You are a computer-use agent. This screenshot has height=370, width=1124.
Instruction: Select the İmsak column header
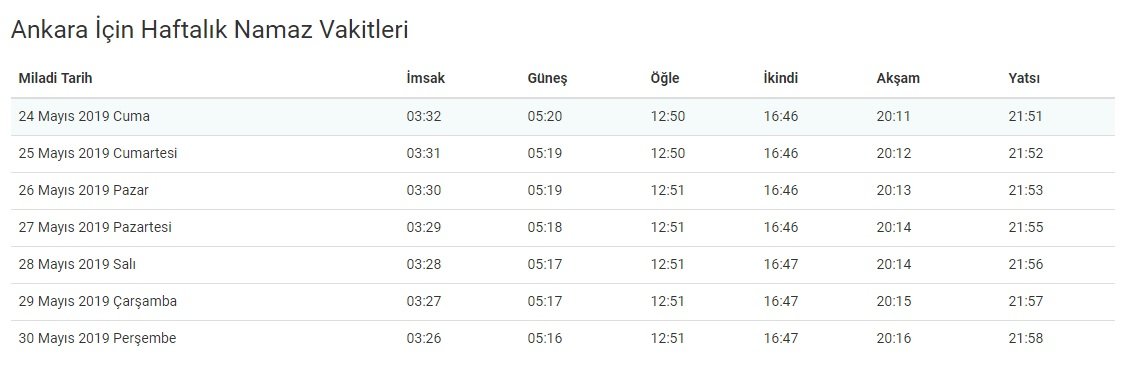tap(425, 78)
